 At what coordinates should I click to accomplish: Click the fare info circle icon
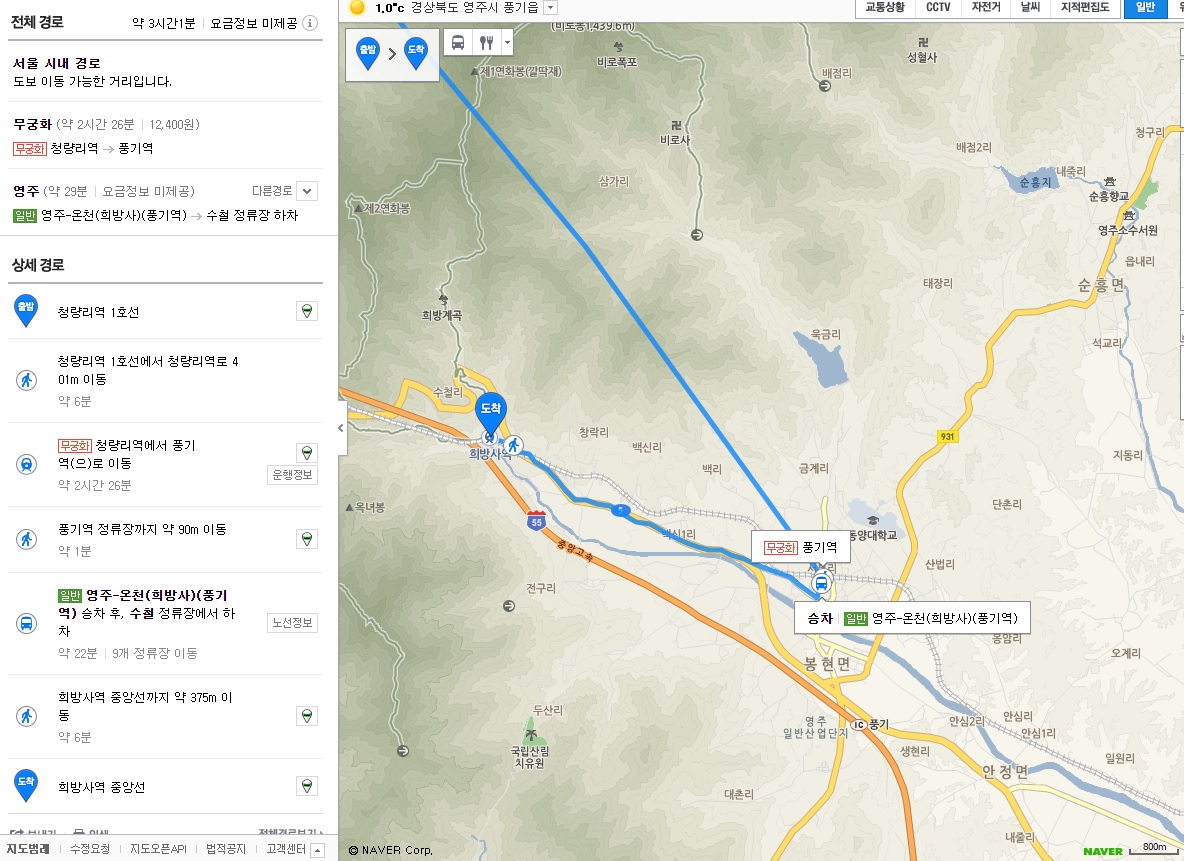tap(310, 23)
